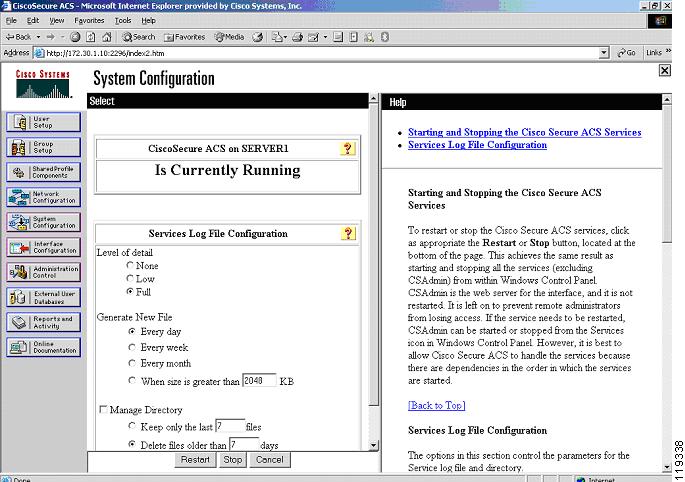
Task: Open the Edit button dropdown arrow
Action: 325,37
